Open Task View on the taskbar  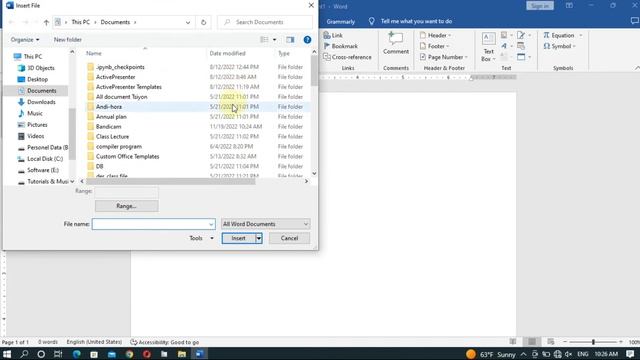[58, 354]
